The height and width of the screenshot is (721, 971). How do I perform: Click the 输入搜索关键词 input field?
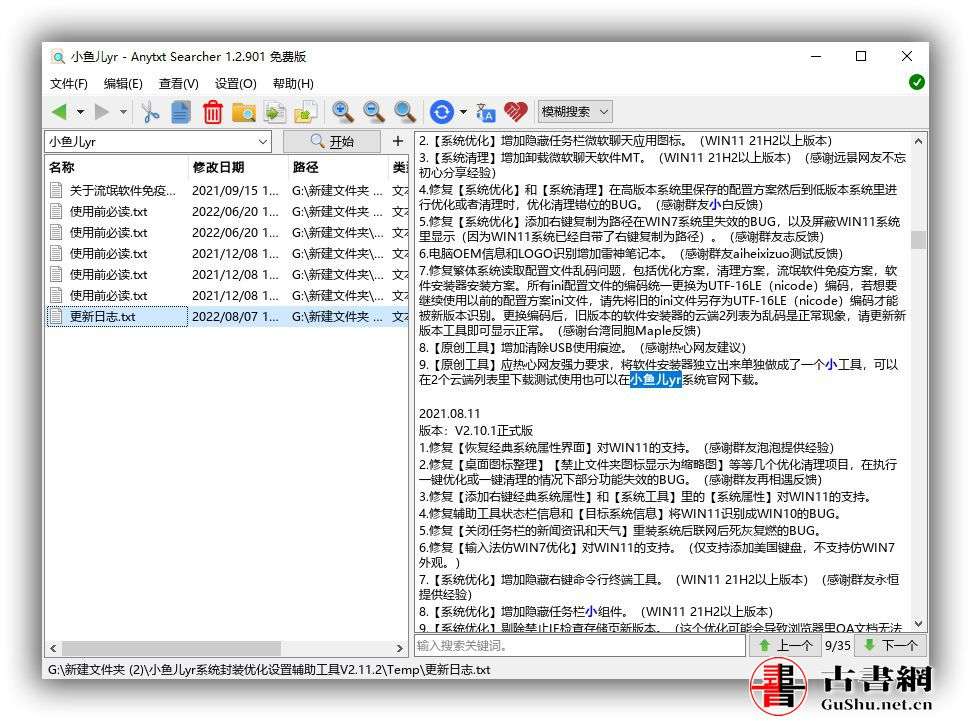(x=580, y=645)
